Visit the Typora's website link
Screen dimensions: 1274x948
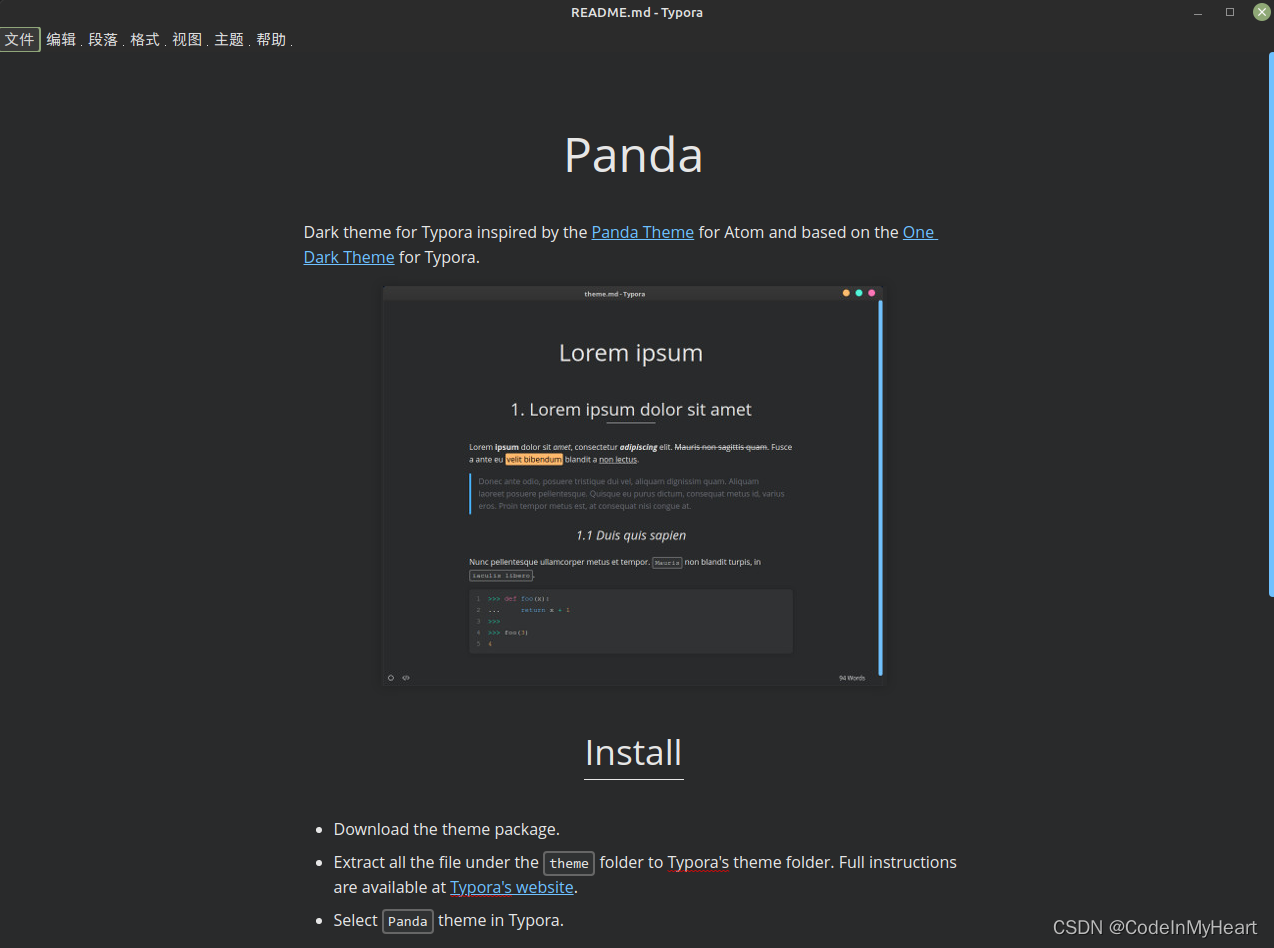coord(512,887)
